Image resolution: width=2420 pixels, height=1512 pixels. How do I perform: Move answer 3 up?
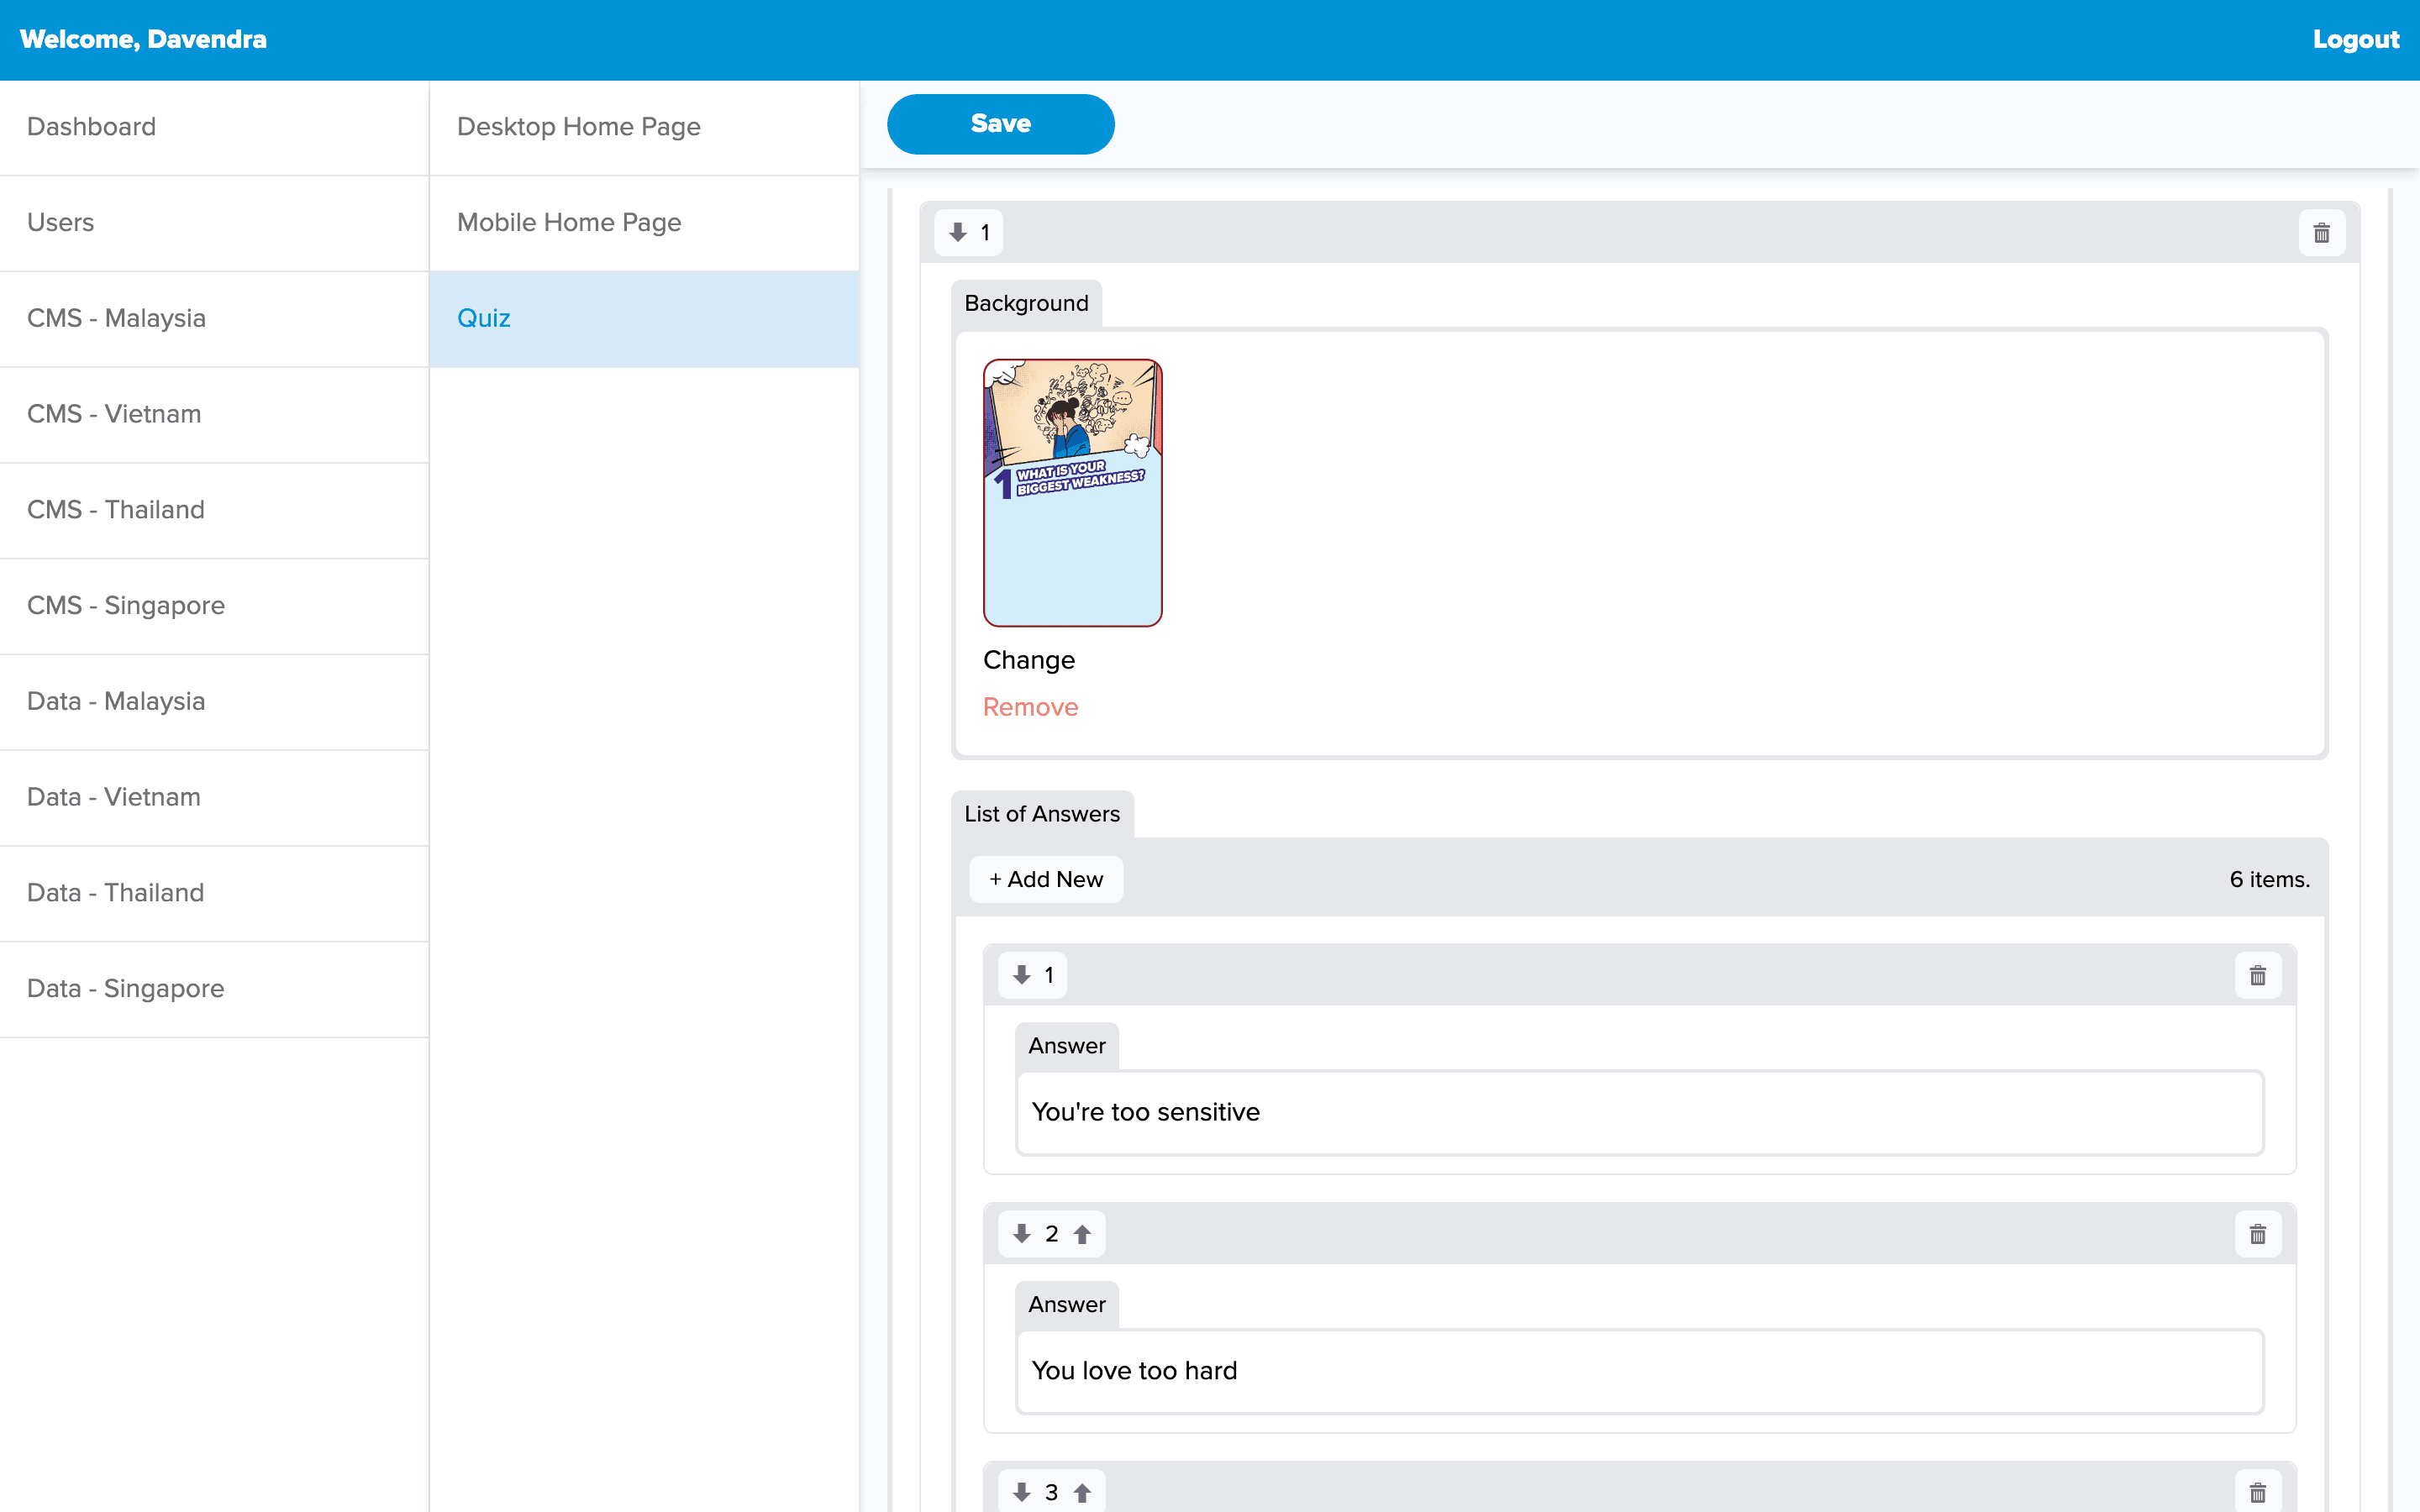(1082, 1492)
